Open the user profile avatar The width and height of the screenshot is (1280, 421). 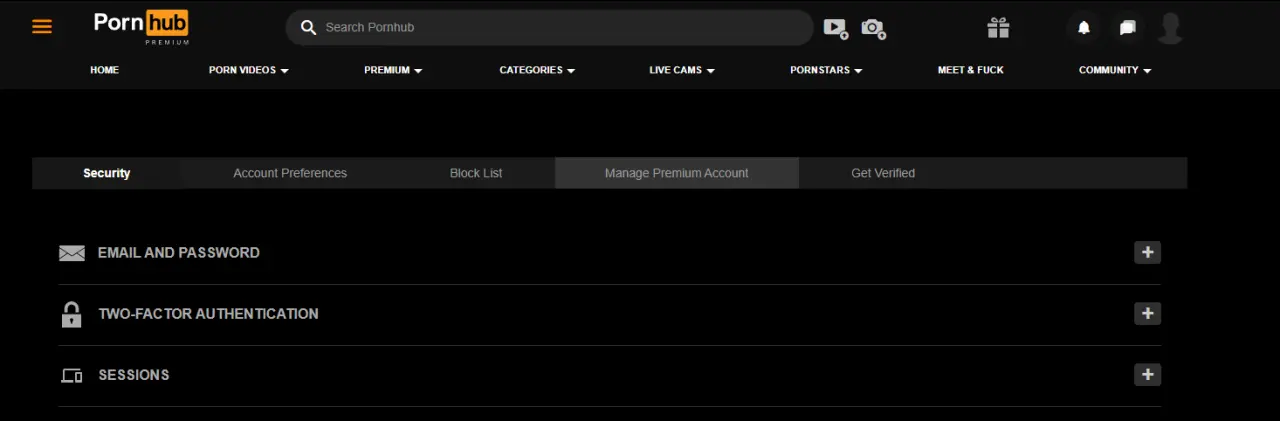(1170, 28)
